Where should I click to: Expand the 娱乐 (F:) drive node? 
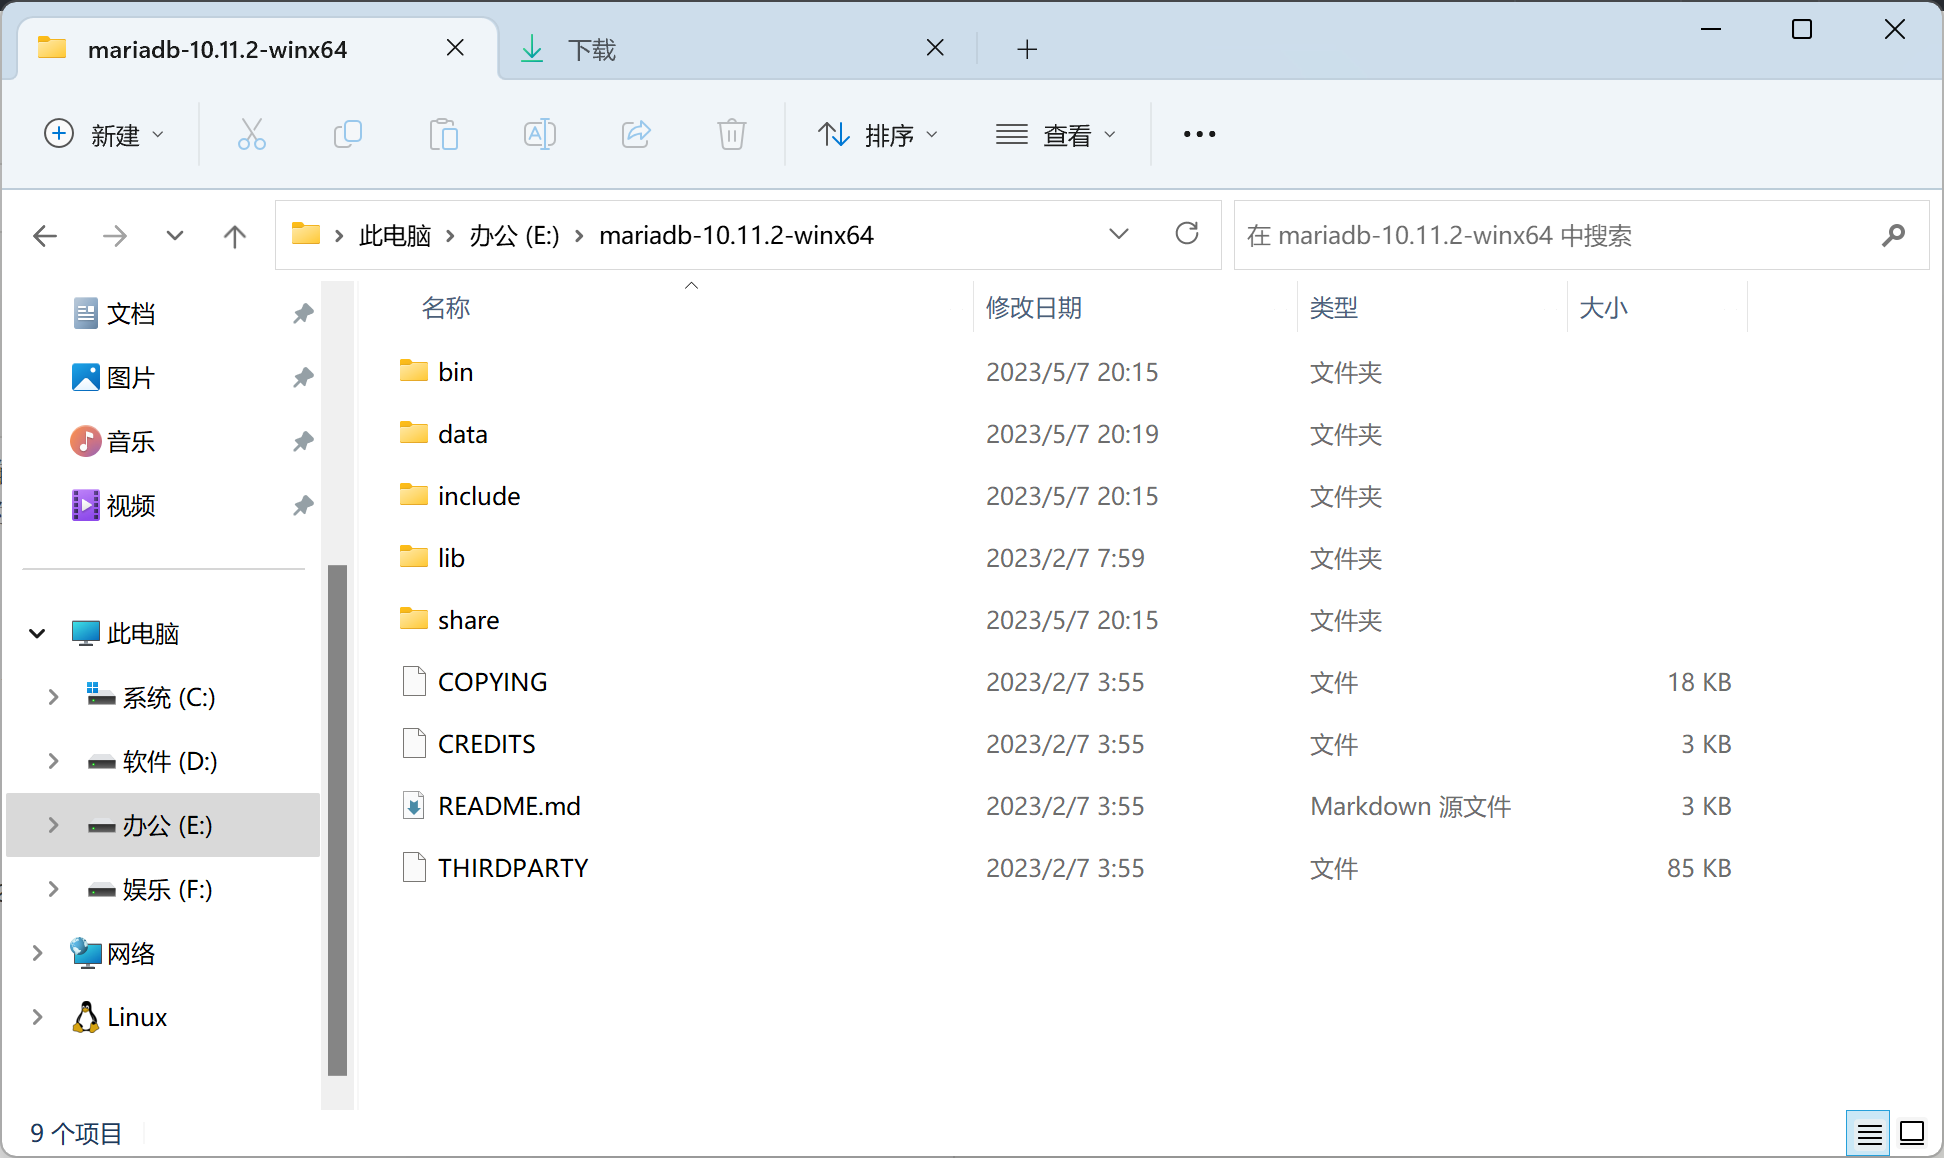(x=53, y=889)
